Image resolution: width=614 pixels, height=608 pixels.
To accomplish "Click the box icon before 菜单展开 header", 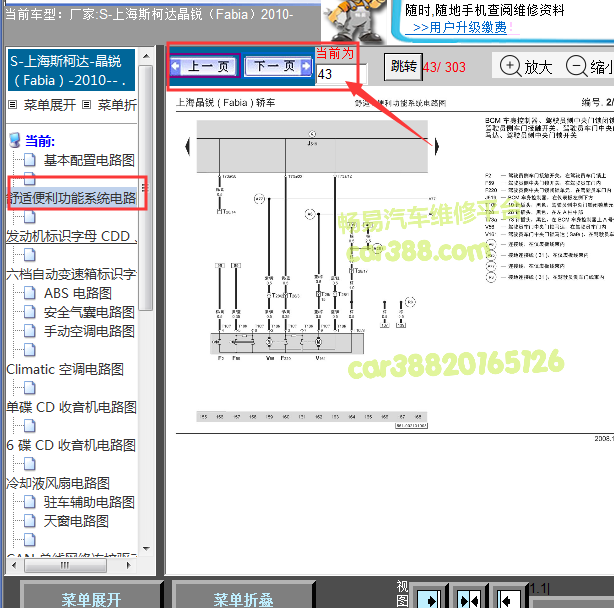I will pyautogui.click(x=13, y=105).
